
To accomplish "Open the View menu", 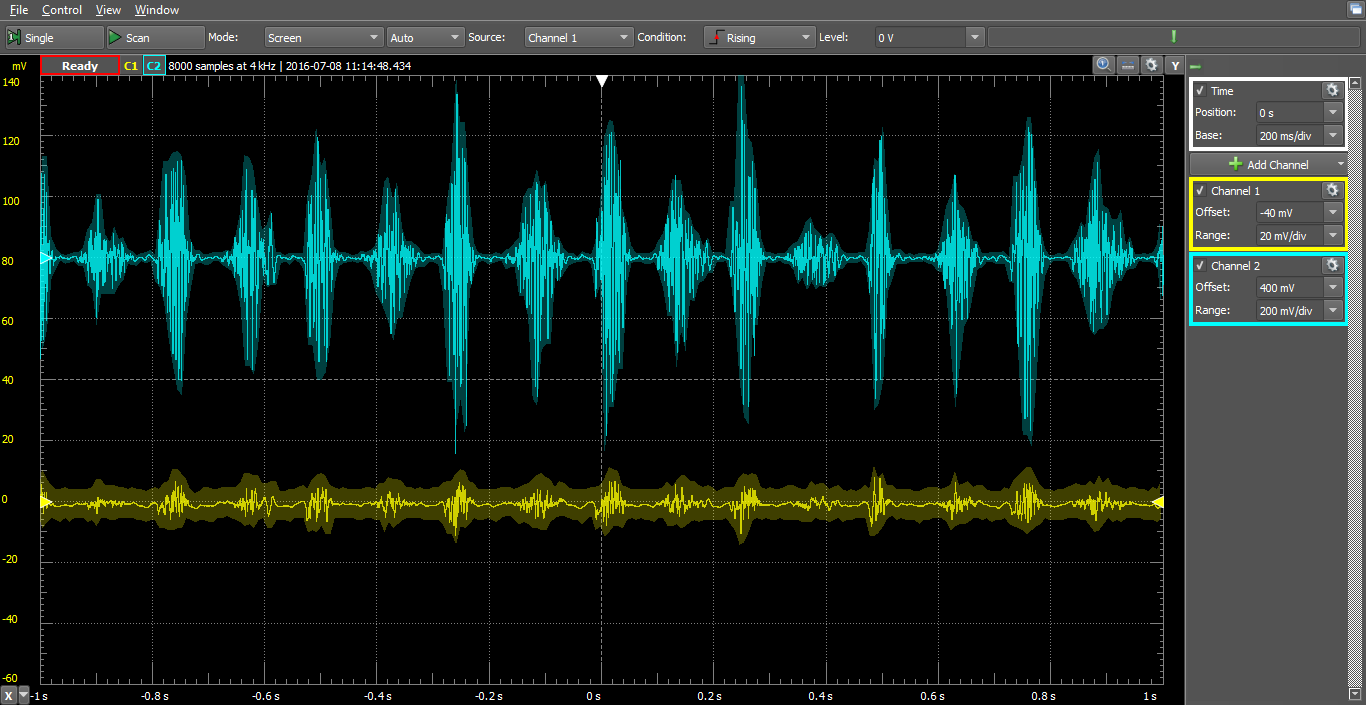I will 108,10.
